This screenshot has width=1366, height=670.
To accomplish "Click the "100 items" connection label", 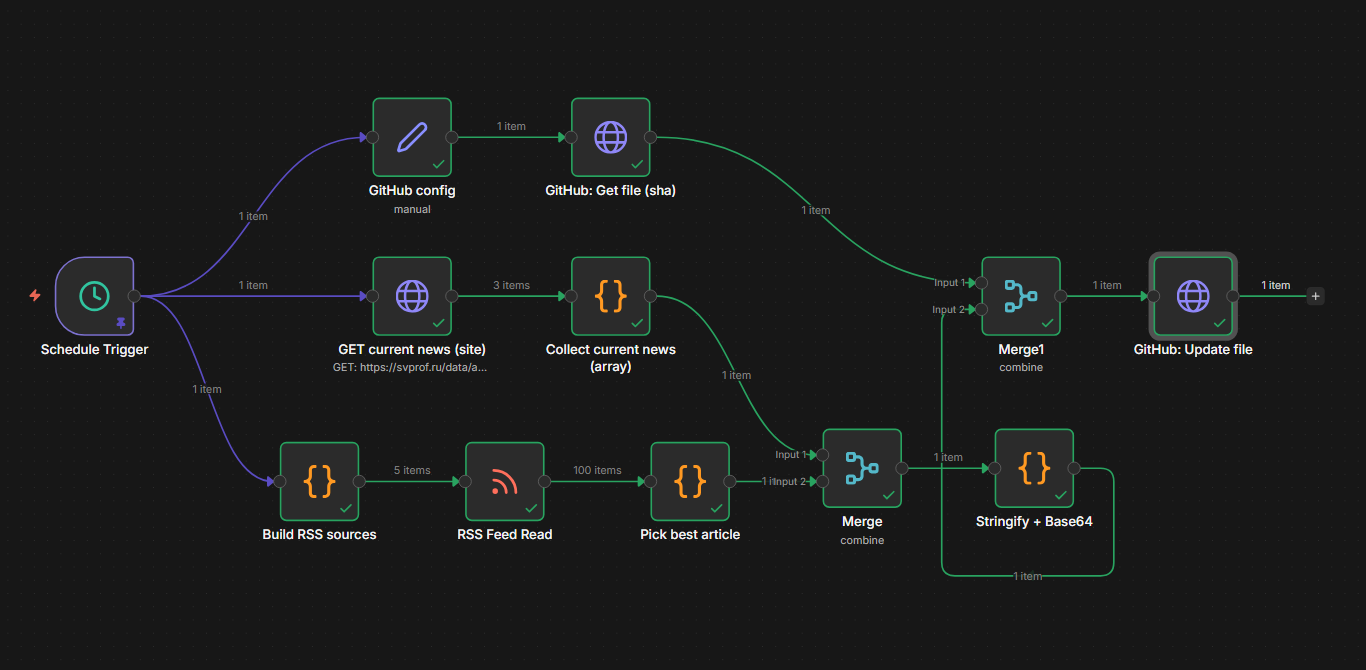I will pos(597,470).
